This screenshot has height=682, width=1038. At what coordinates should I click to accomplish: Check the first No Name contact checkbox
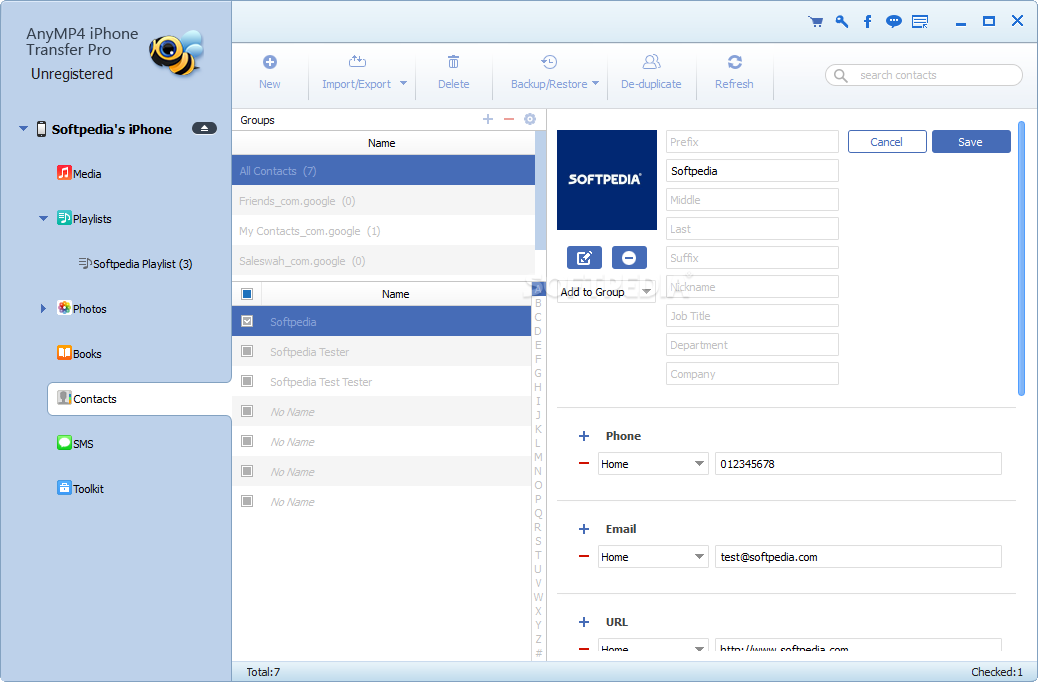click(247, 411)
